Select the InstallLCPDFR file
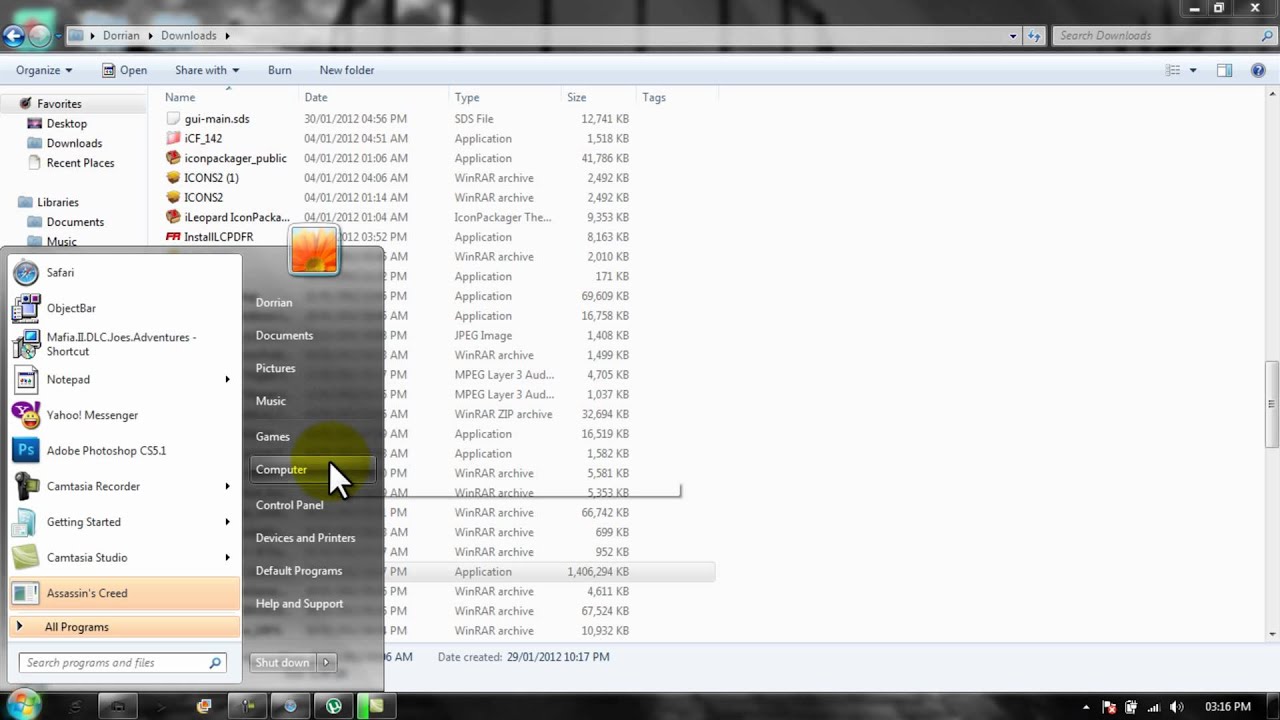Viewport: 1280px width, 720px height. 218,237
